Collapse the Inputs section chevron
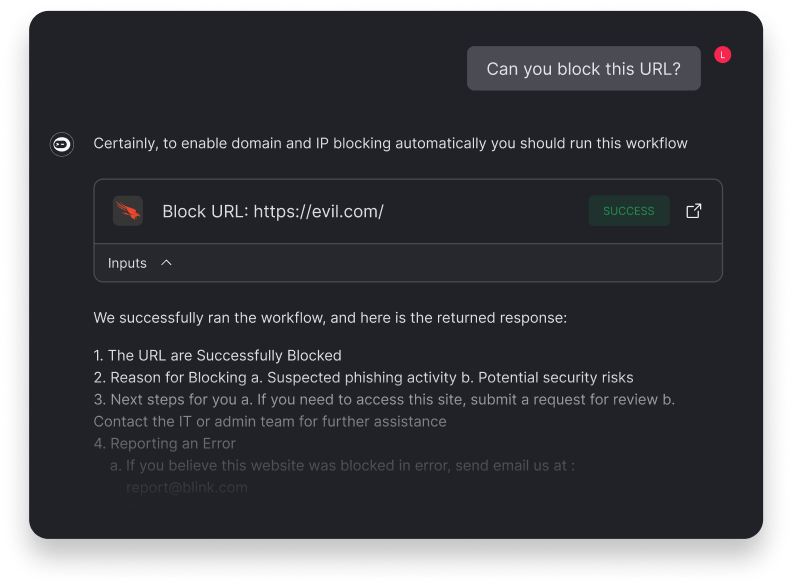 [x=167, y=263]
